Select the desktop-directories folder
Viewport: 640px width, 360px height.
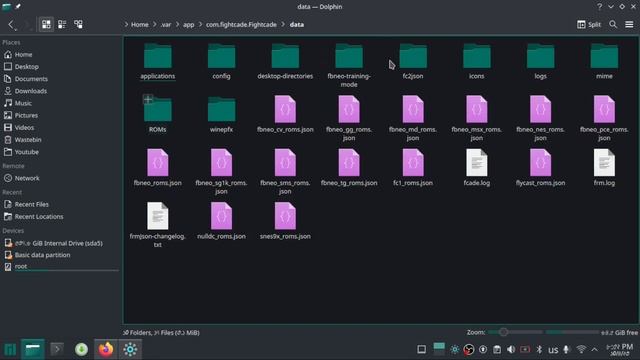coord(285,61)
